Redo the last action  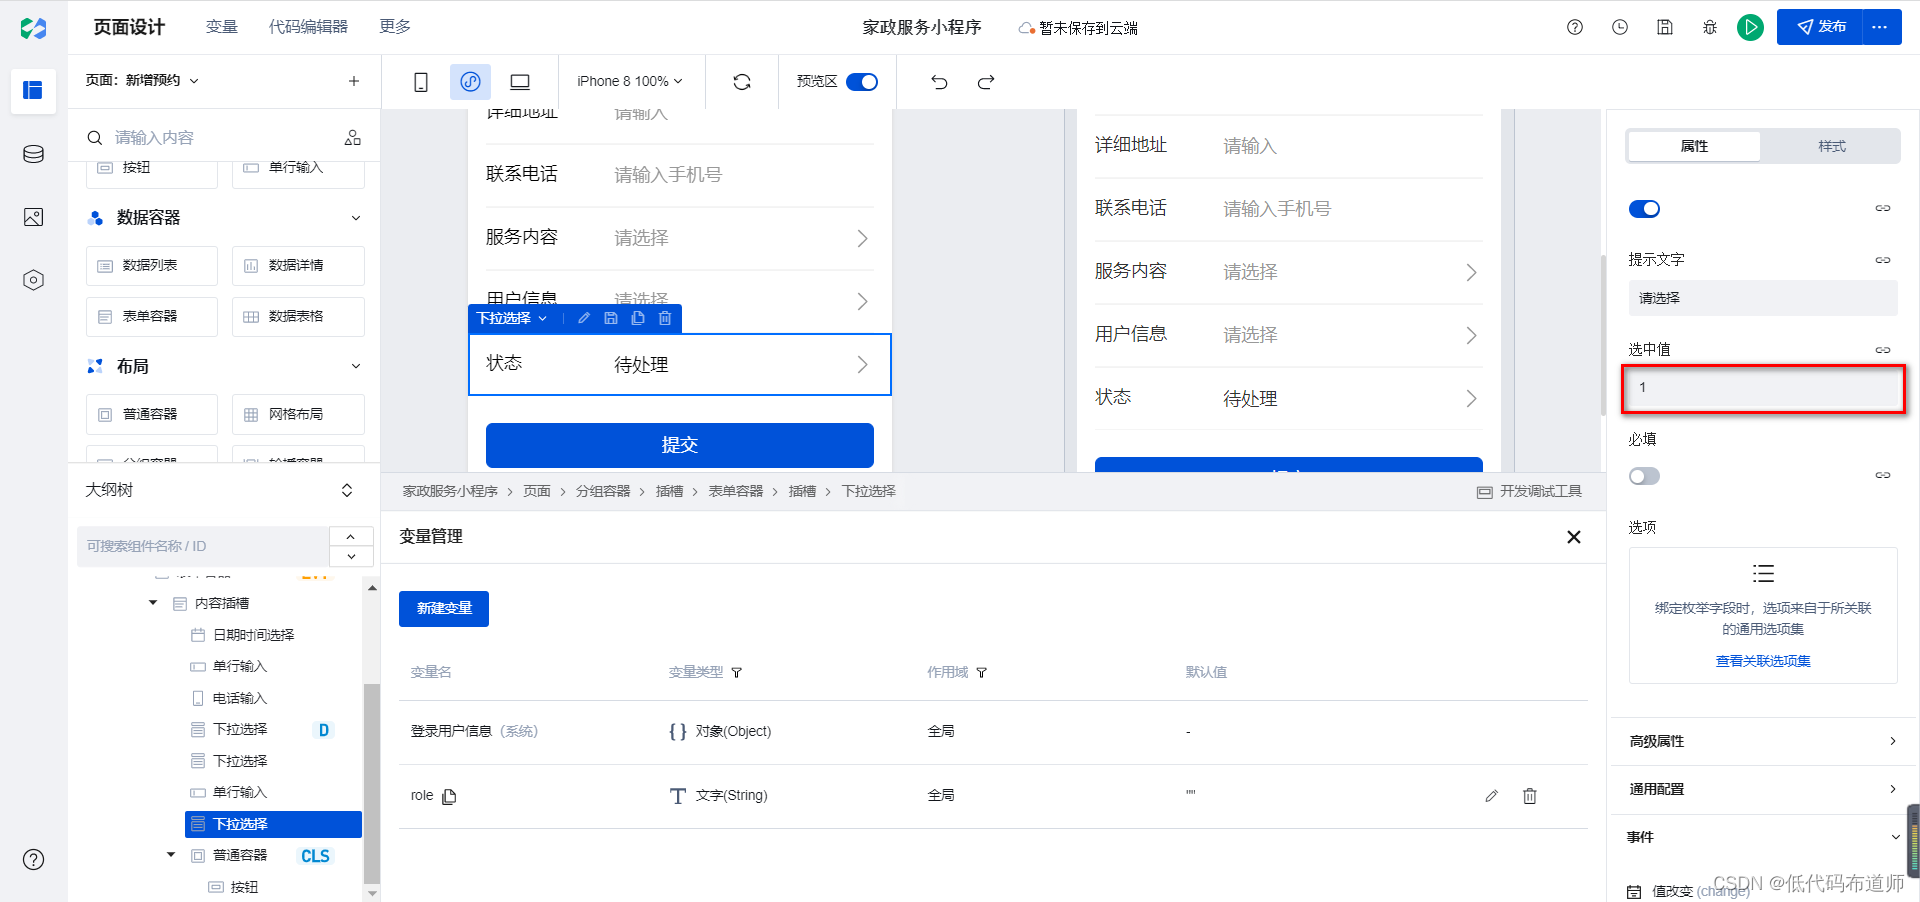[x=986, y=82]
